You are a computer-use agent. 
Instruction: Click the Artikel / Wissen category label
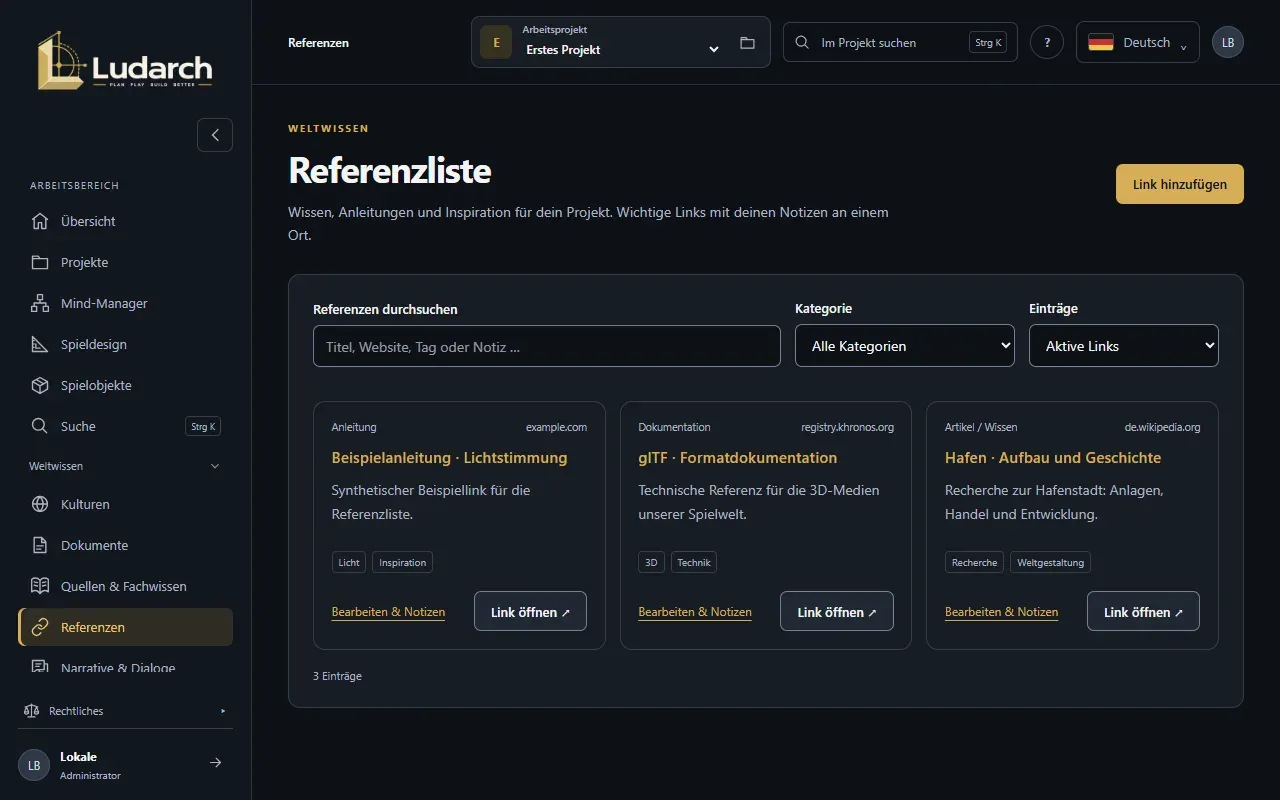[981, 427]
